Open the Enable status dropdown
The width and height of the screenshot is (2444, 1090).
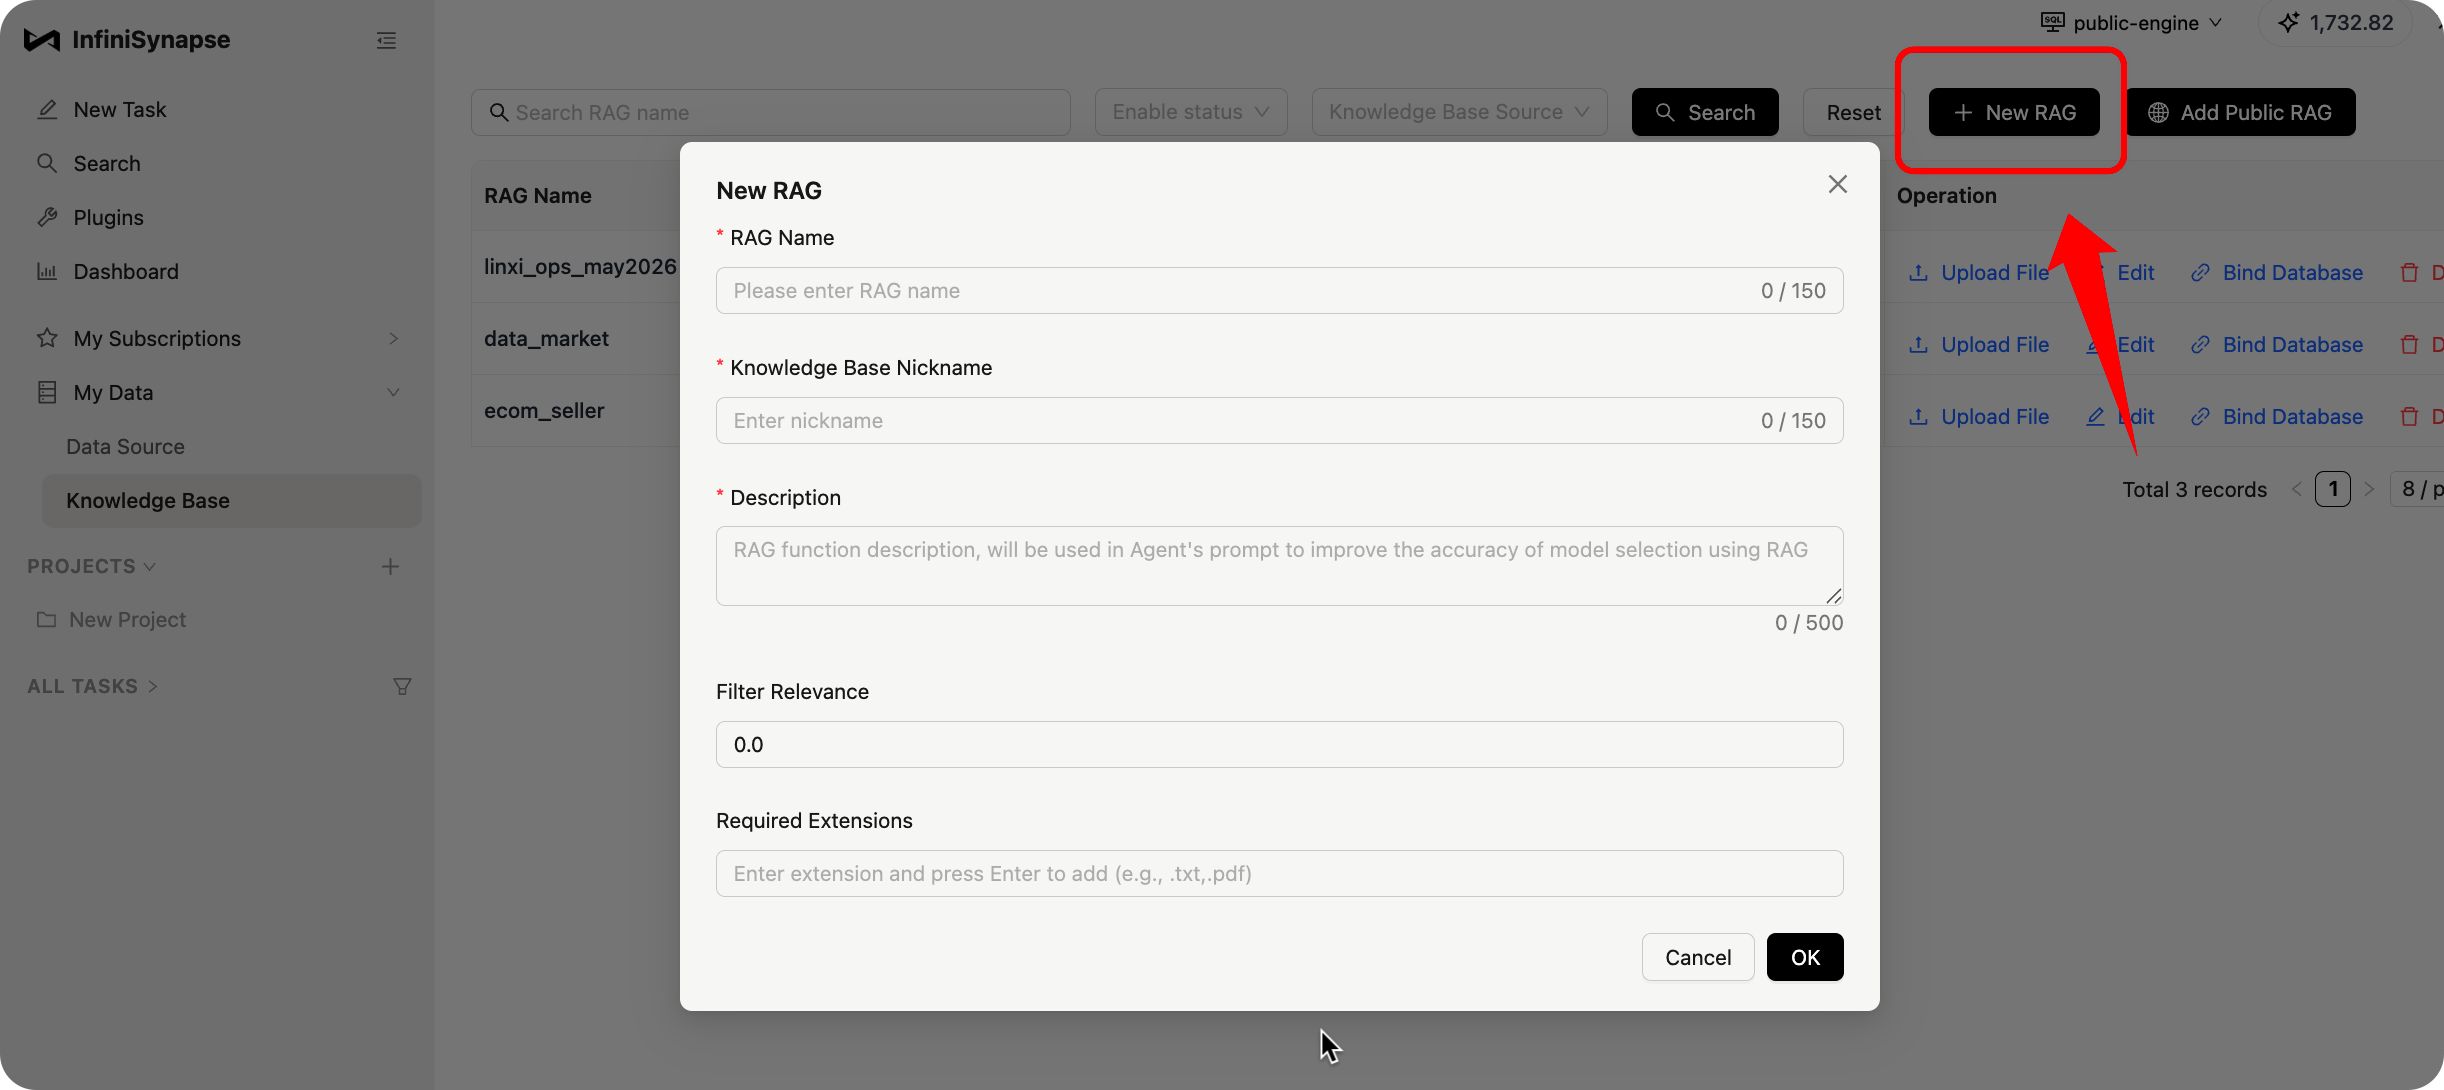tap(1191, 112)
